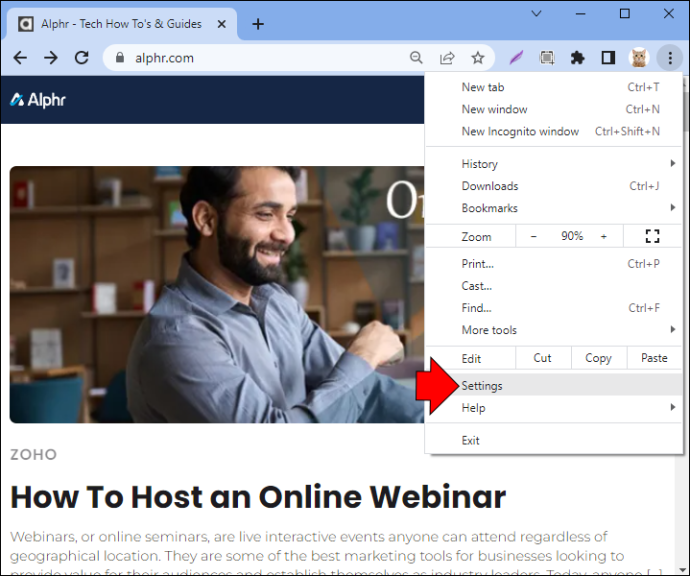Increase zoom with the plus button
Image resolution: width=690 pixels, height=576 pixels.
click(x=604, y=236)
